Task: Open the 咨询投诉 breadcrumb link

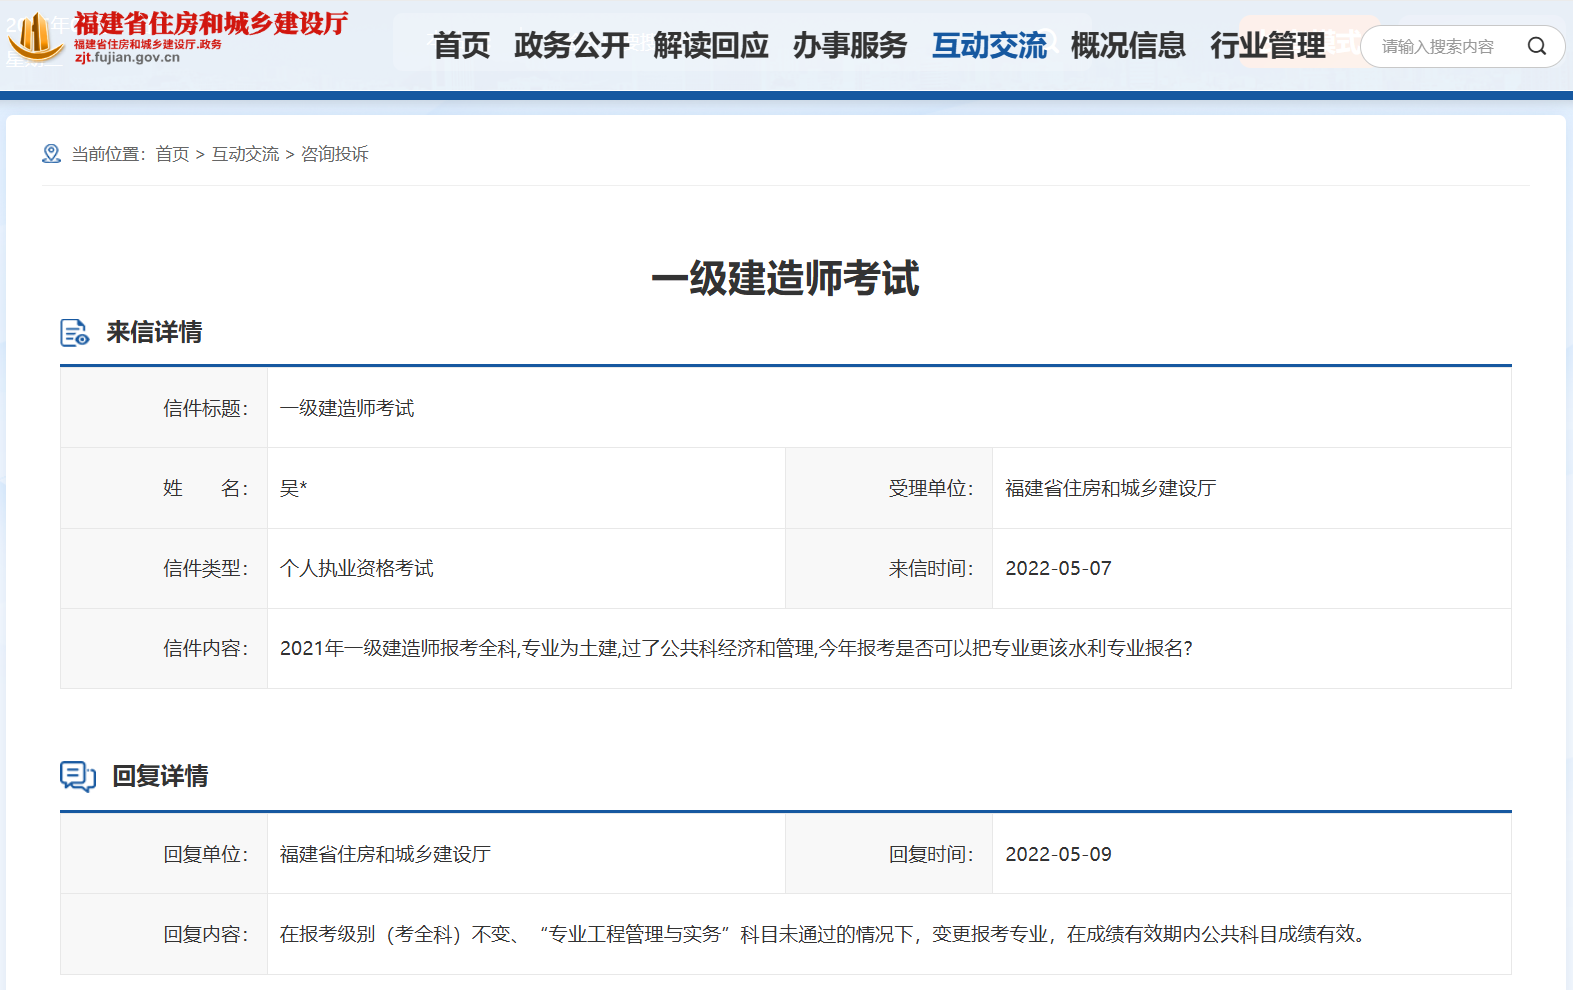Action: coord(335,154)
